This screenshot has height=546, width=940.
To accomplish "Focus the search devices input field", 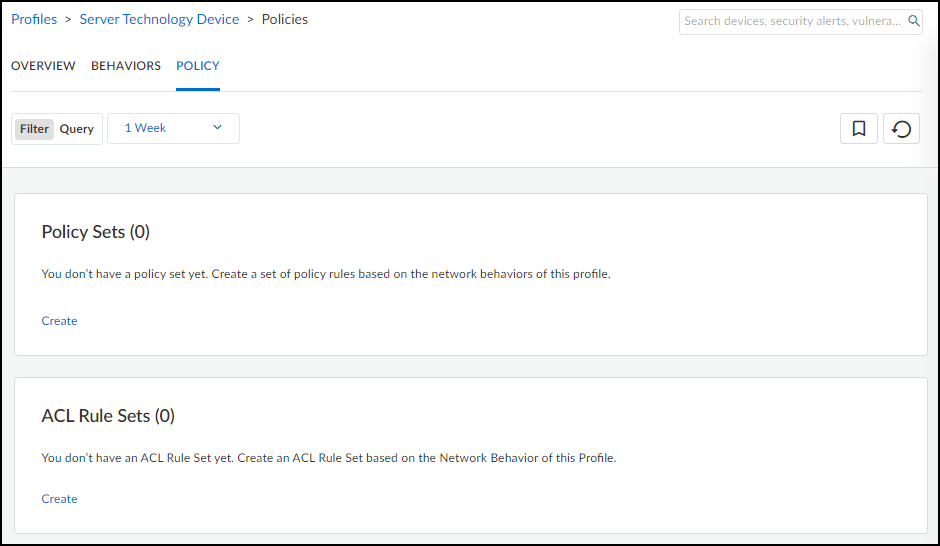I will click(x=792, y=21).
